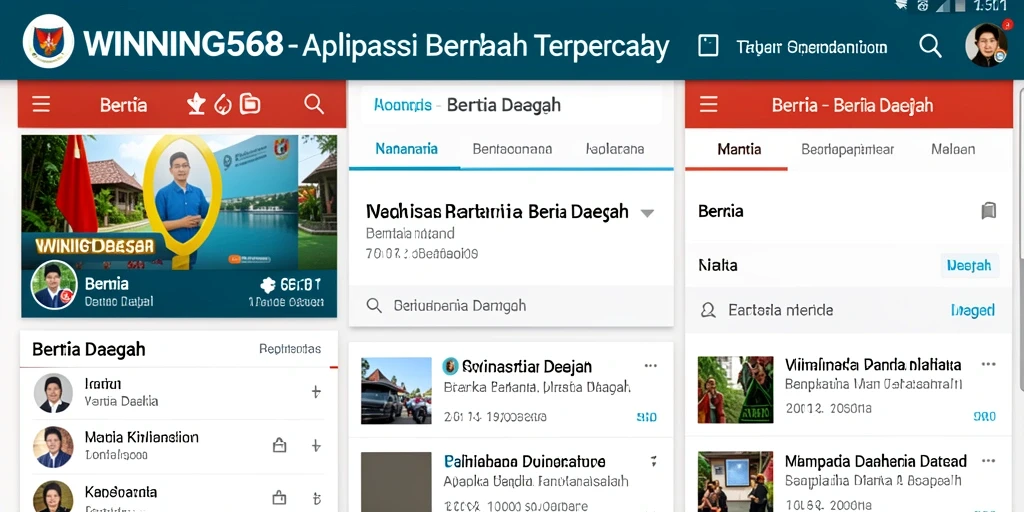This screenshot has width=1024, height=512.
Task: Open the Palhiabana Duinerature thumbnail
Action: click(x=396, y=482)
